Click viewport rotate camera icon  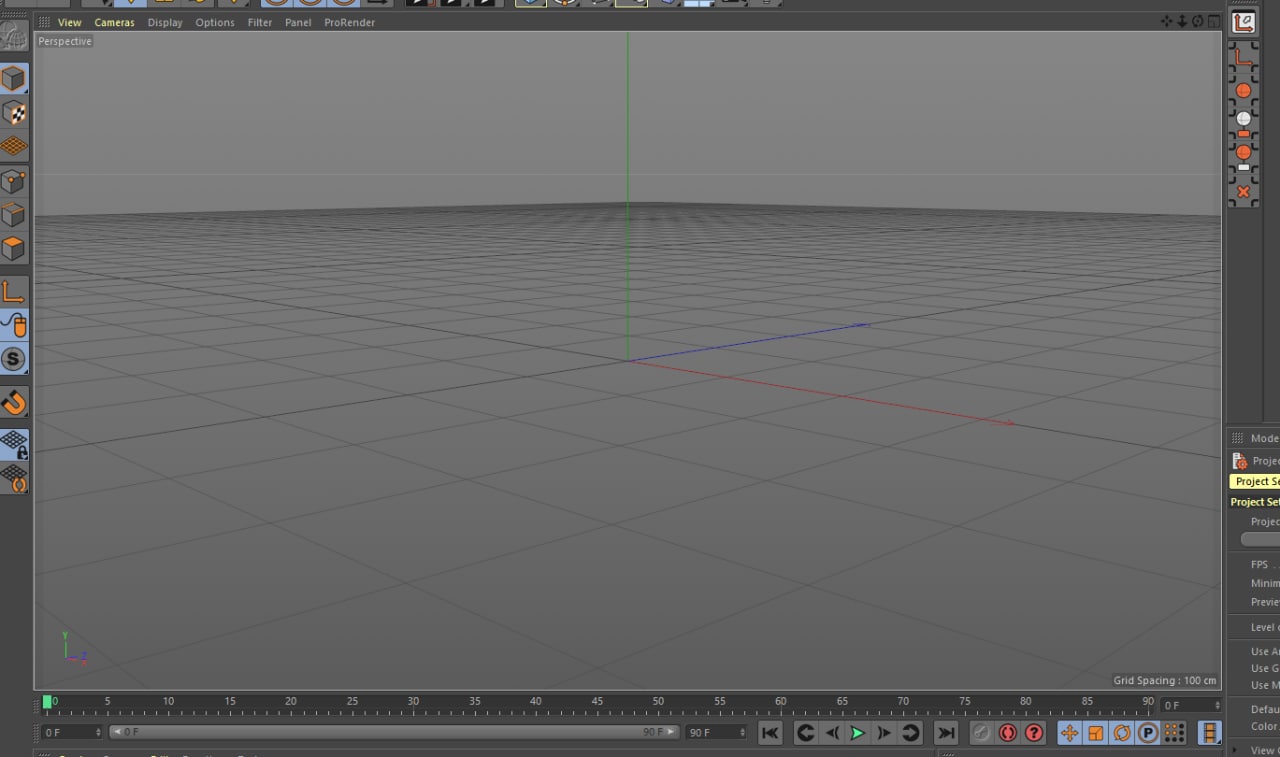(x=1198, y=21)
